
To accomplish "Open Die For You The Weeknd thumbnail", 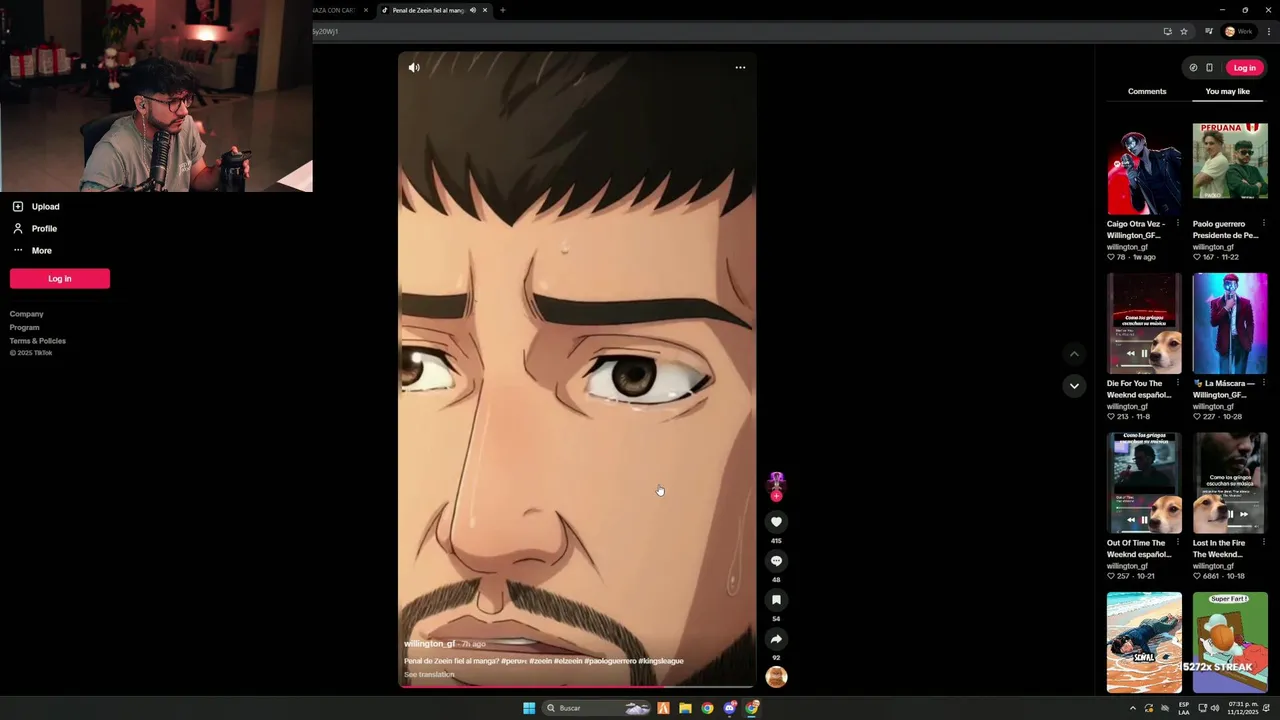I will [x=1144, y=323].
